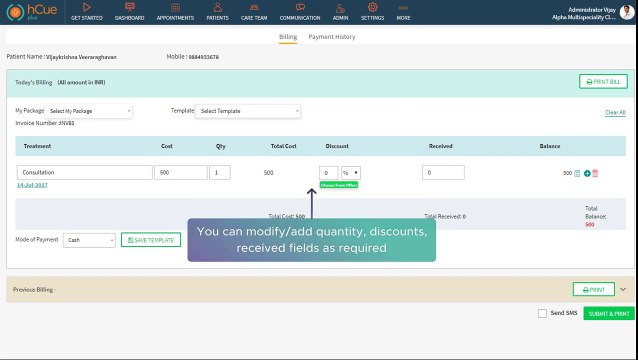Screen dimensions: 638x360
Task: Switch to the Payment History tab
Action: click(x=332, y=37)
